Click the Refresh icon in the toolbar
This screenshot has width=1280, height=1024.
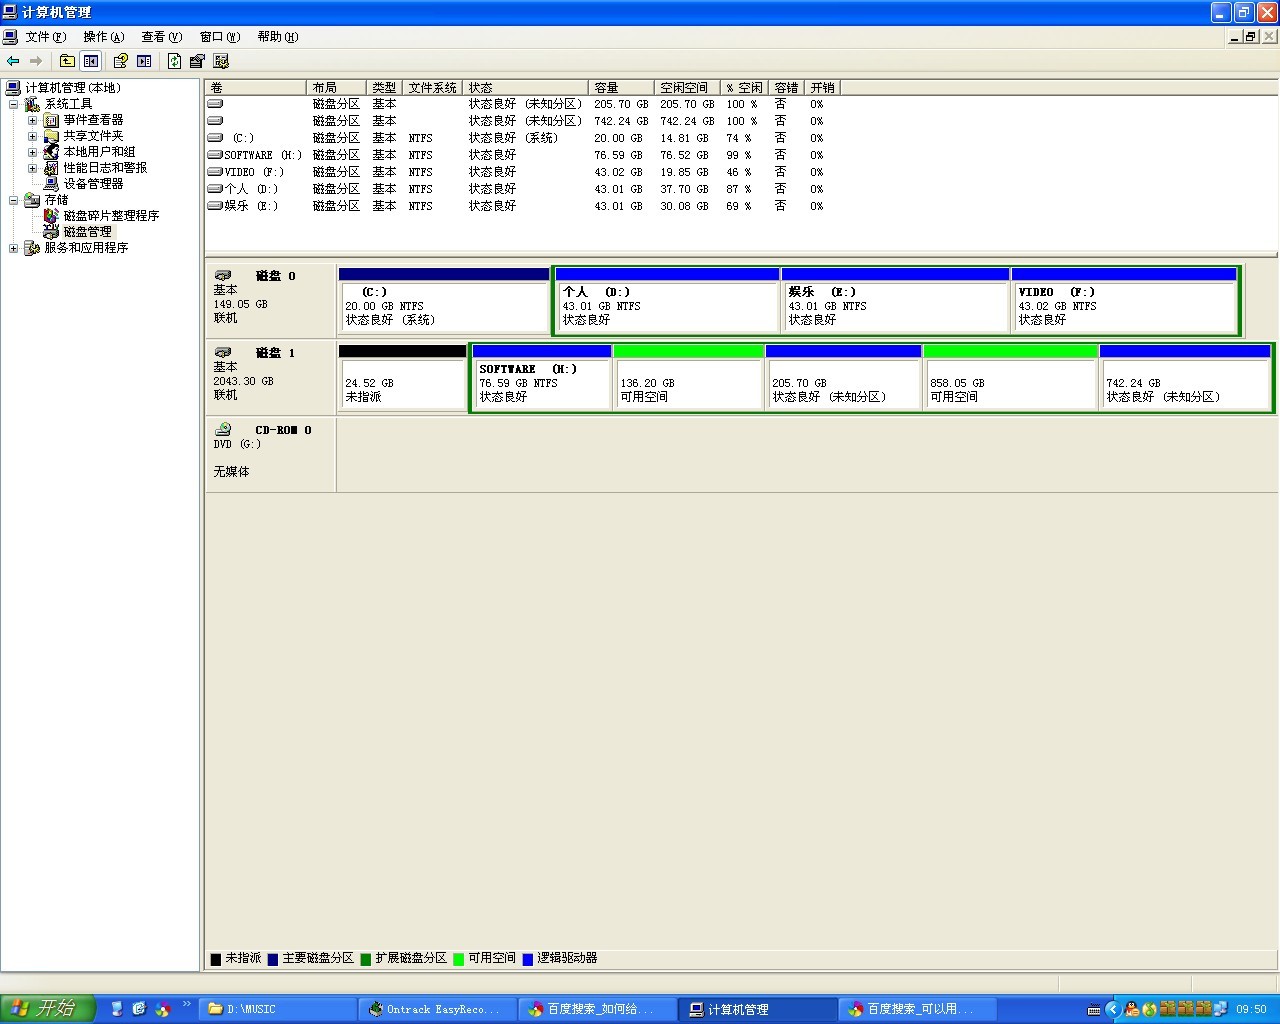(174, 61)
